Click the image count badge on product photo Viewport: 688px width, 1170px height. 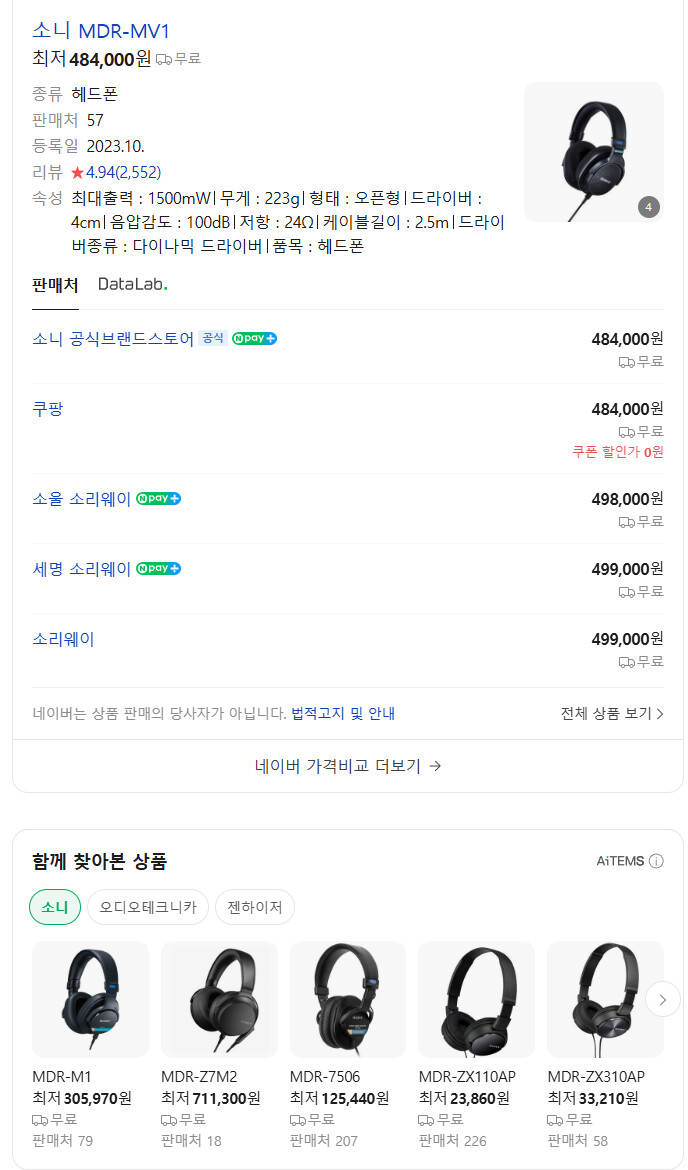(648, 207)
